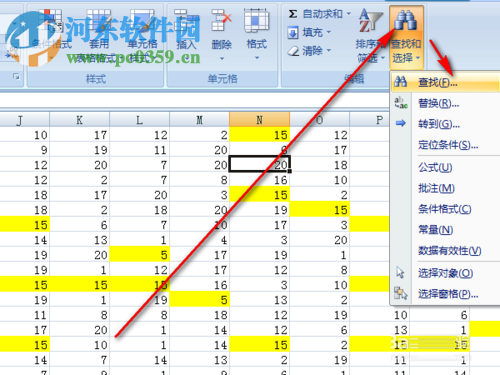Expand the AutoSum (自动求和) dropdown arrow
Screen dimensions: 500x375
(x=348, y=14)
